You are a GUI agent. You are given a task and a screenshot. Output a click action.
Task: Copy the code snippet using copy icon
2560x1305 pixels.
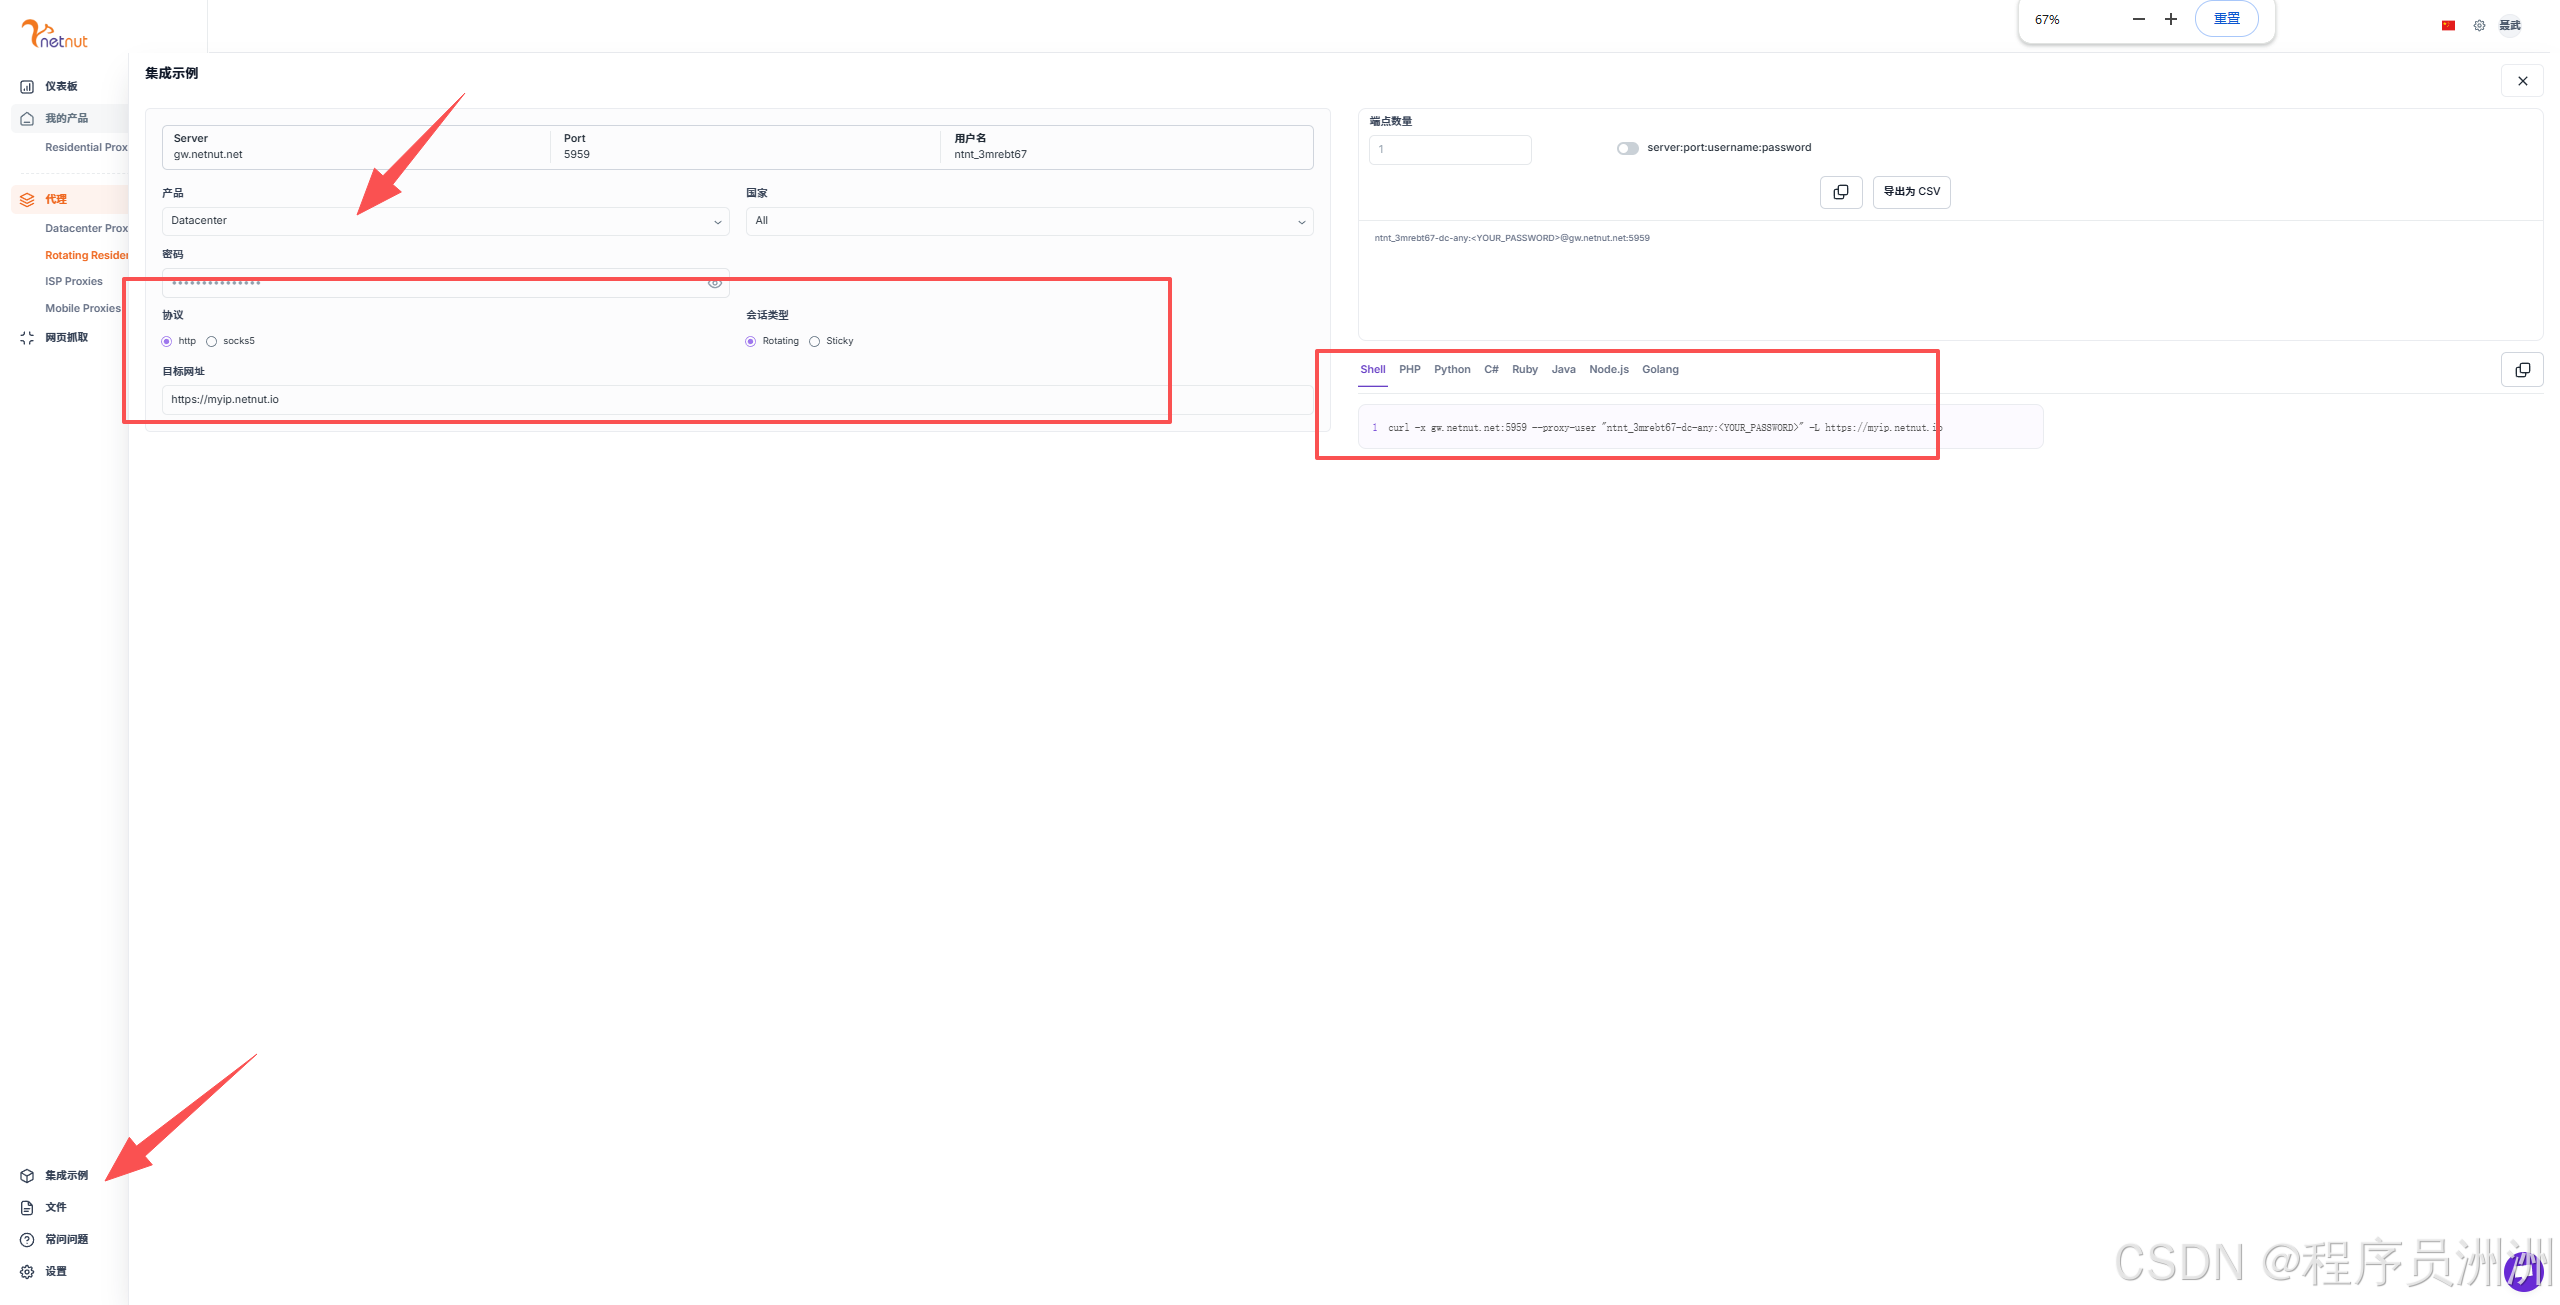pos(2522,370)
